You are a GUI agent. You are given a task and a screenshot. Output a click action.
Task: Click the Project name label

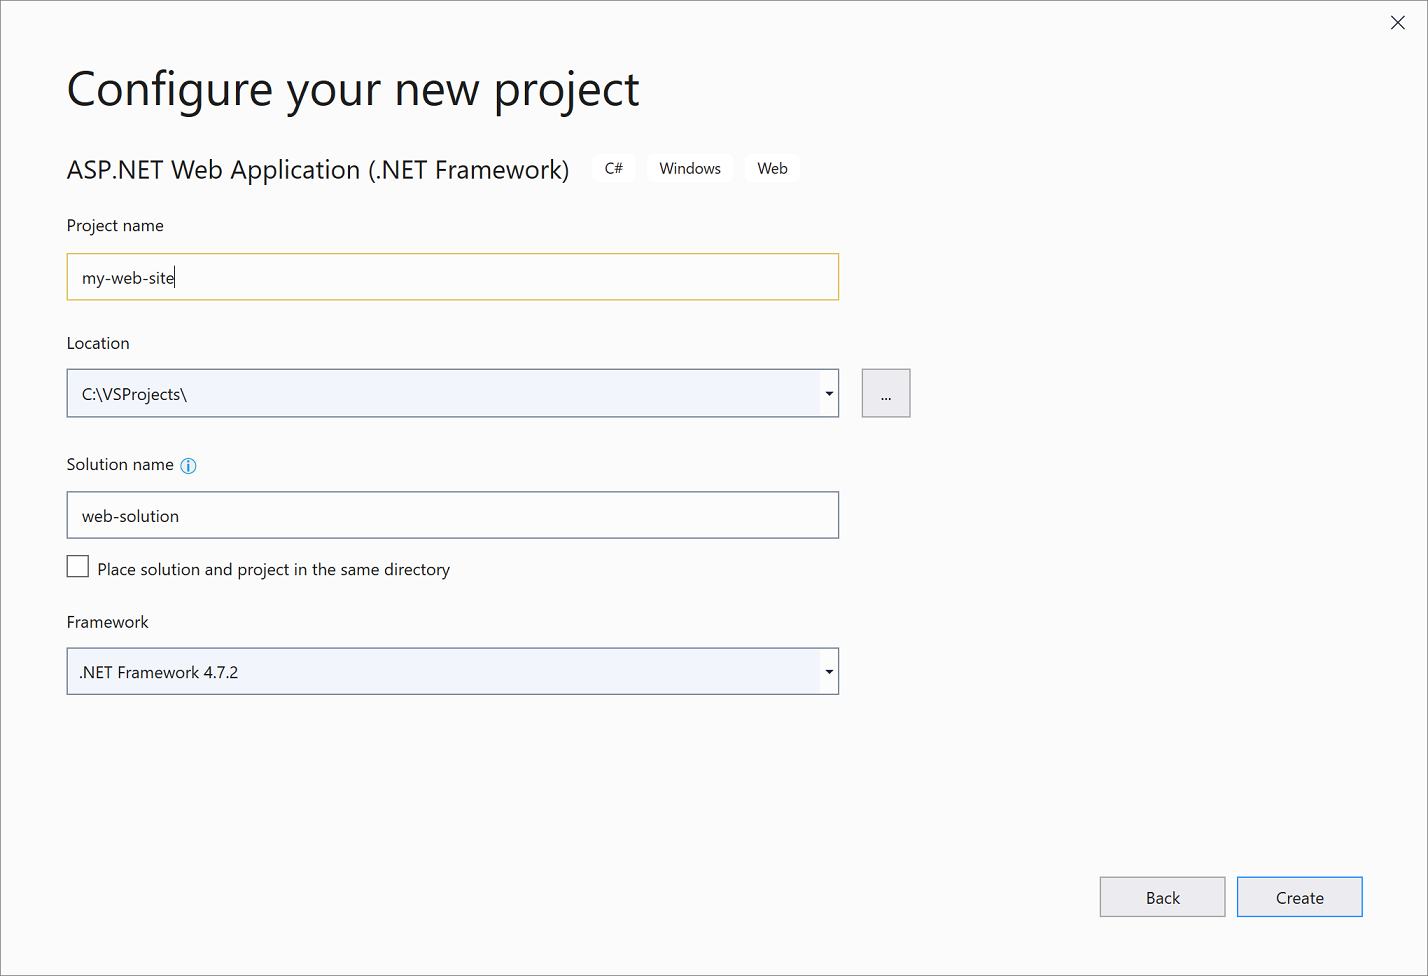coord(115,226)
